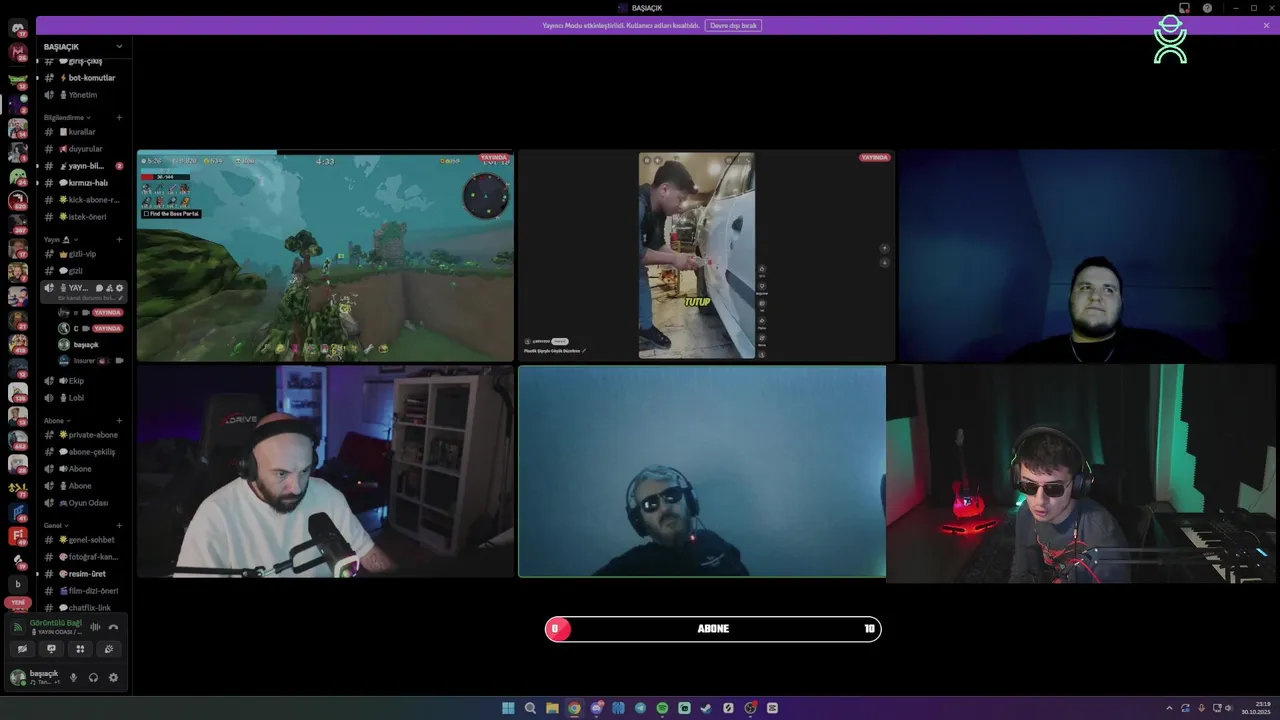Open soundboard icon
Image resolution: width=1280 pixels, height=720 pixels.
[x=109, y=649]
